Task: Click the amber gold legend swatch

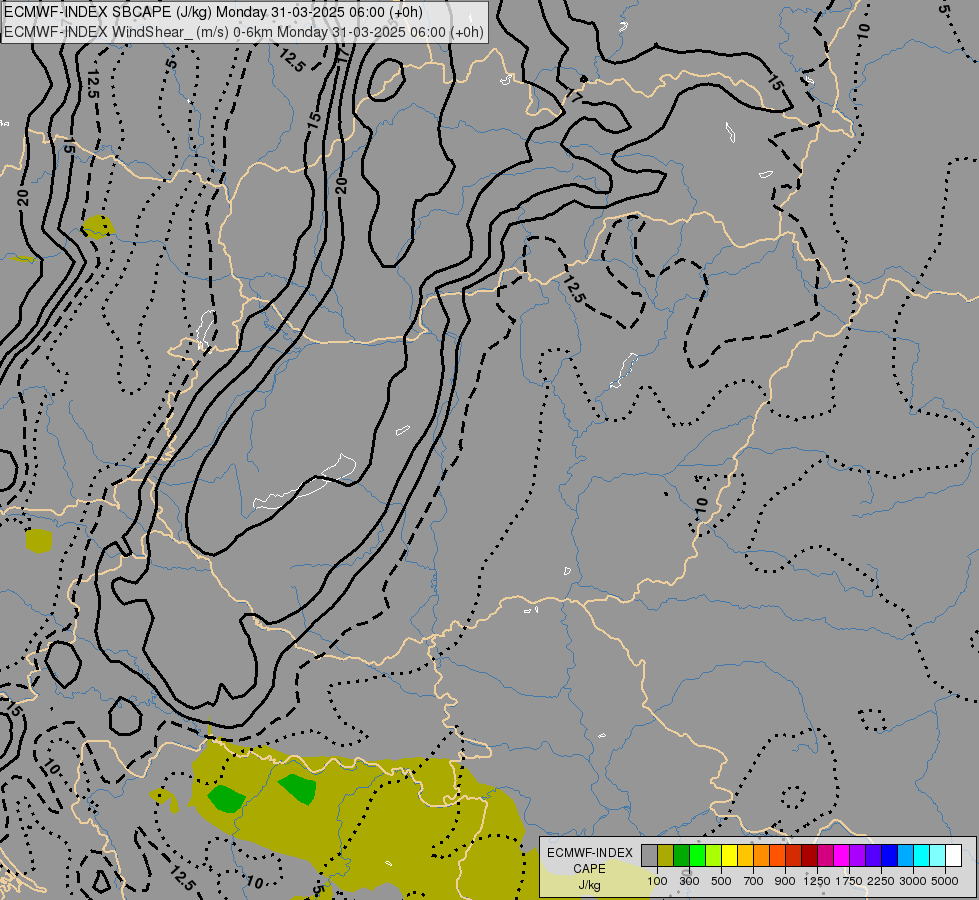Action: point(745,855)
